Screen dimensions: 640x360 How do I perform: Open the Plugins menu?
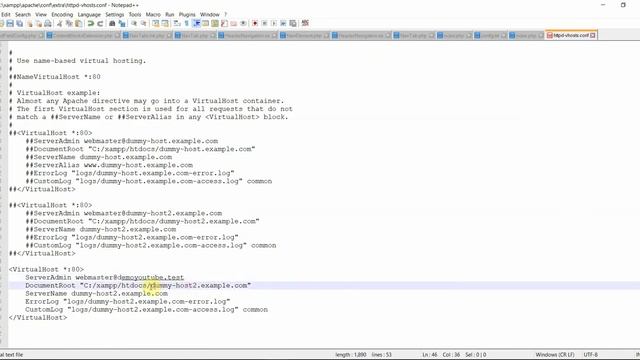click(x=187, y=14)
